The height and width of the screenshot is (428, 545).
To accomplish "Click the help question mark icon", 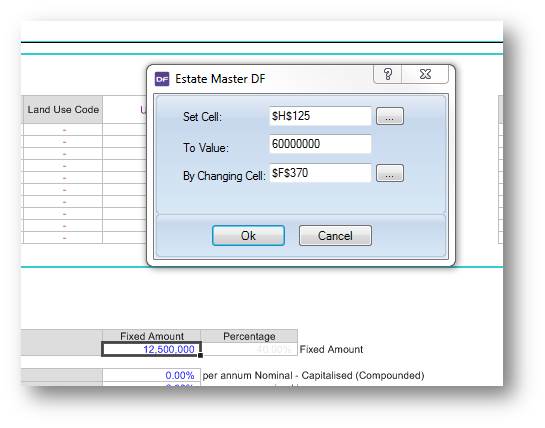I will pos(388,74).
